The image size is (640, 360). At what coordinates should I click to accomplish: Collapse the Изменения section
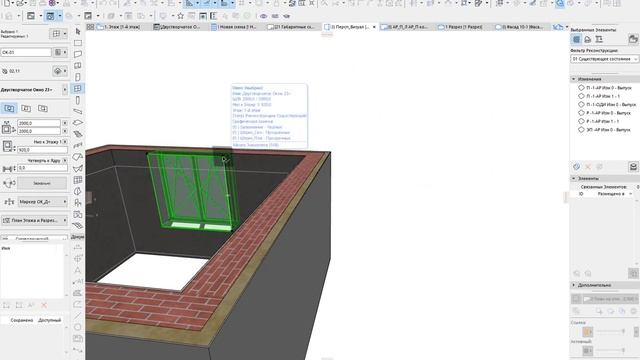574,79
